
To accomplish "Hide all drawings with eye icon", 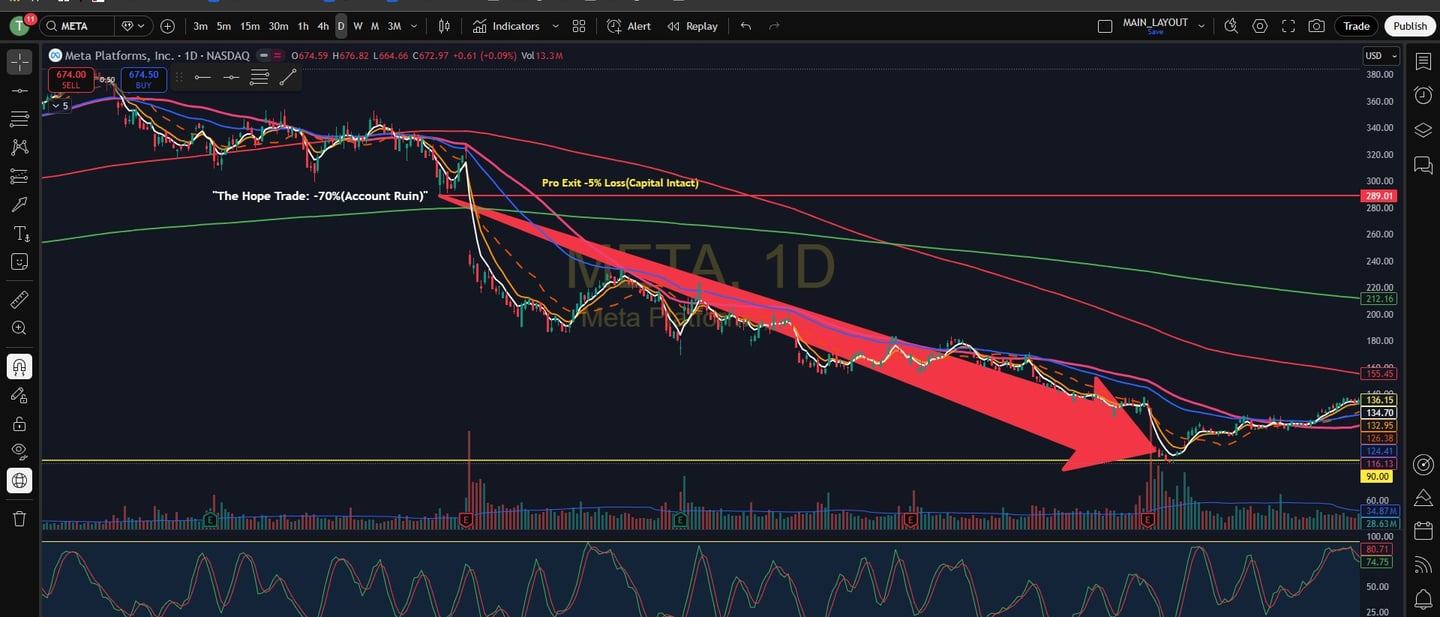I will pyautogui.click(x=19, y=451).
